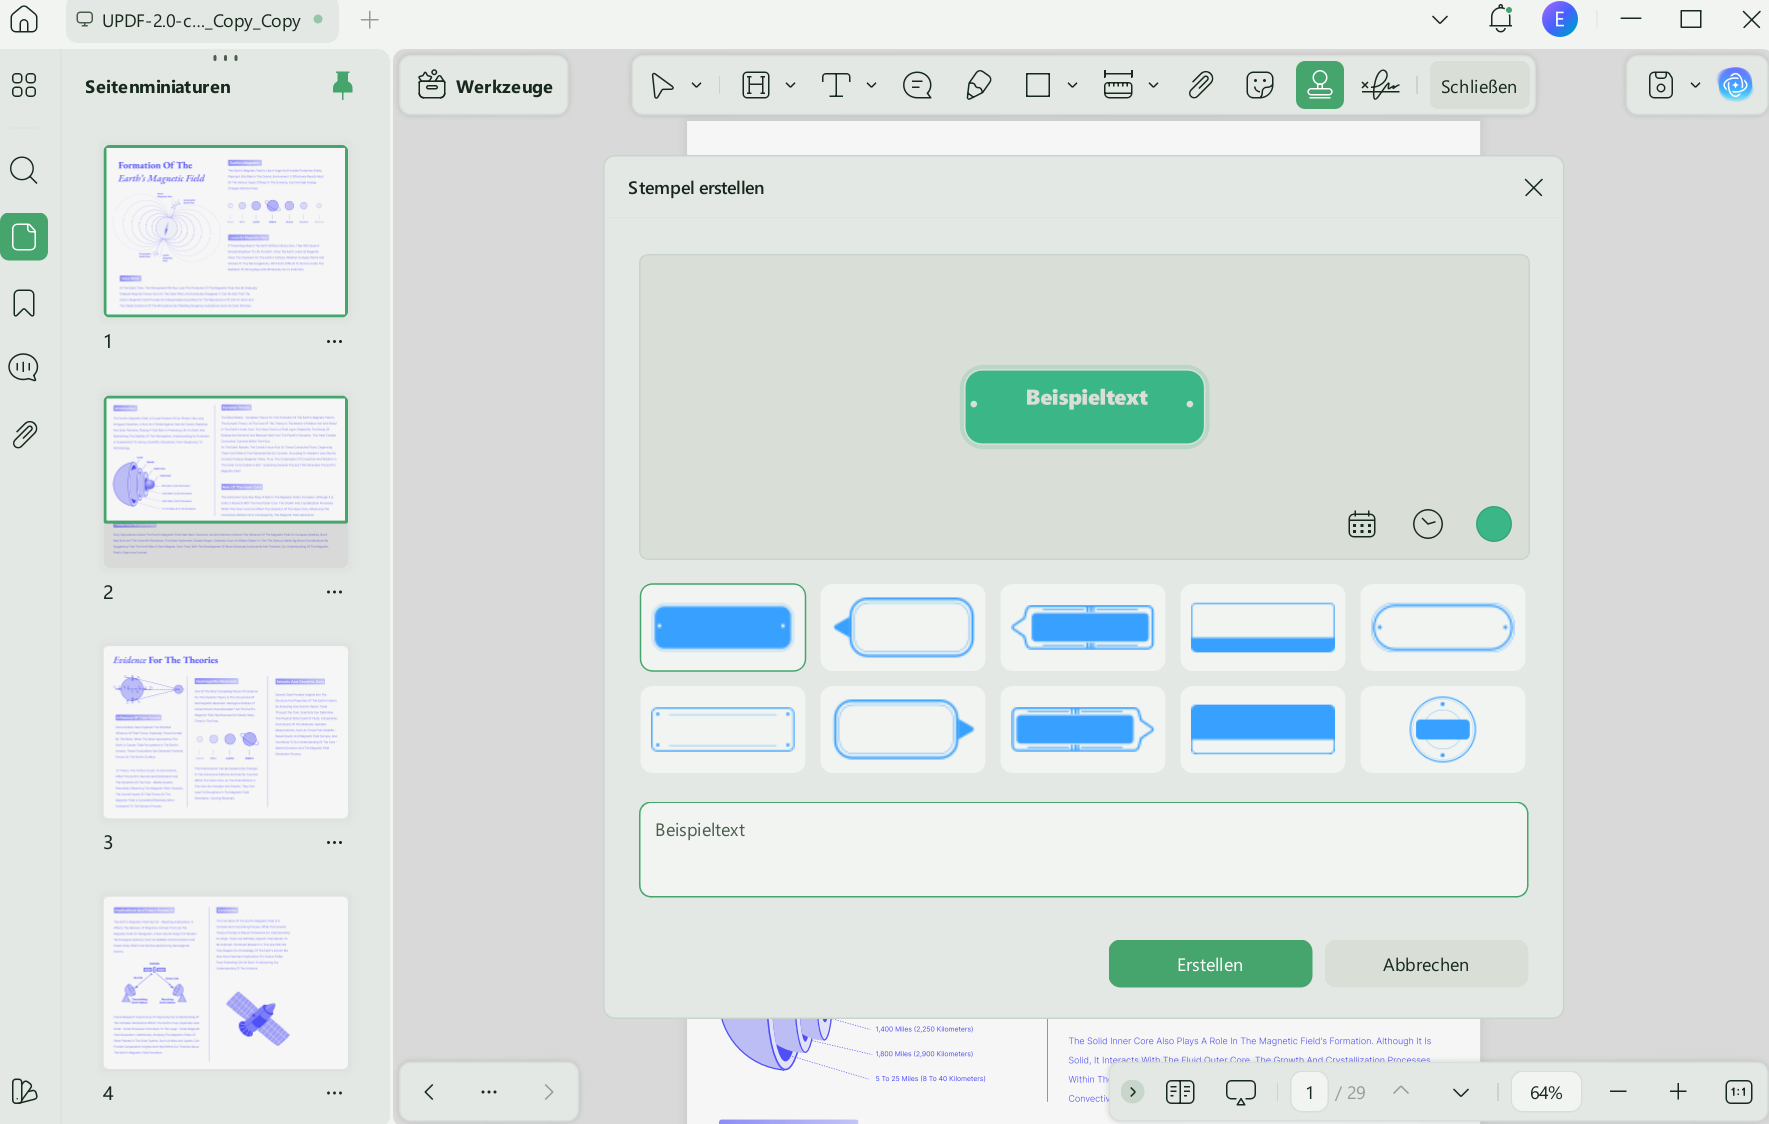Viewport: 1769px width, 1124px height.
Task: Open the signature tool
Action: (x=1380, y=86)
